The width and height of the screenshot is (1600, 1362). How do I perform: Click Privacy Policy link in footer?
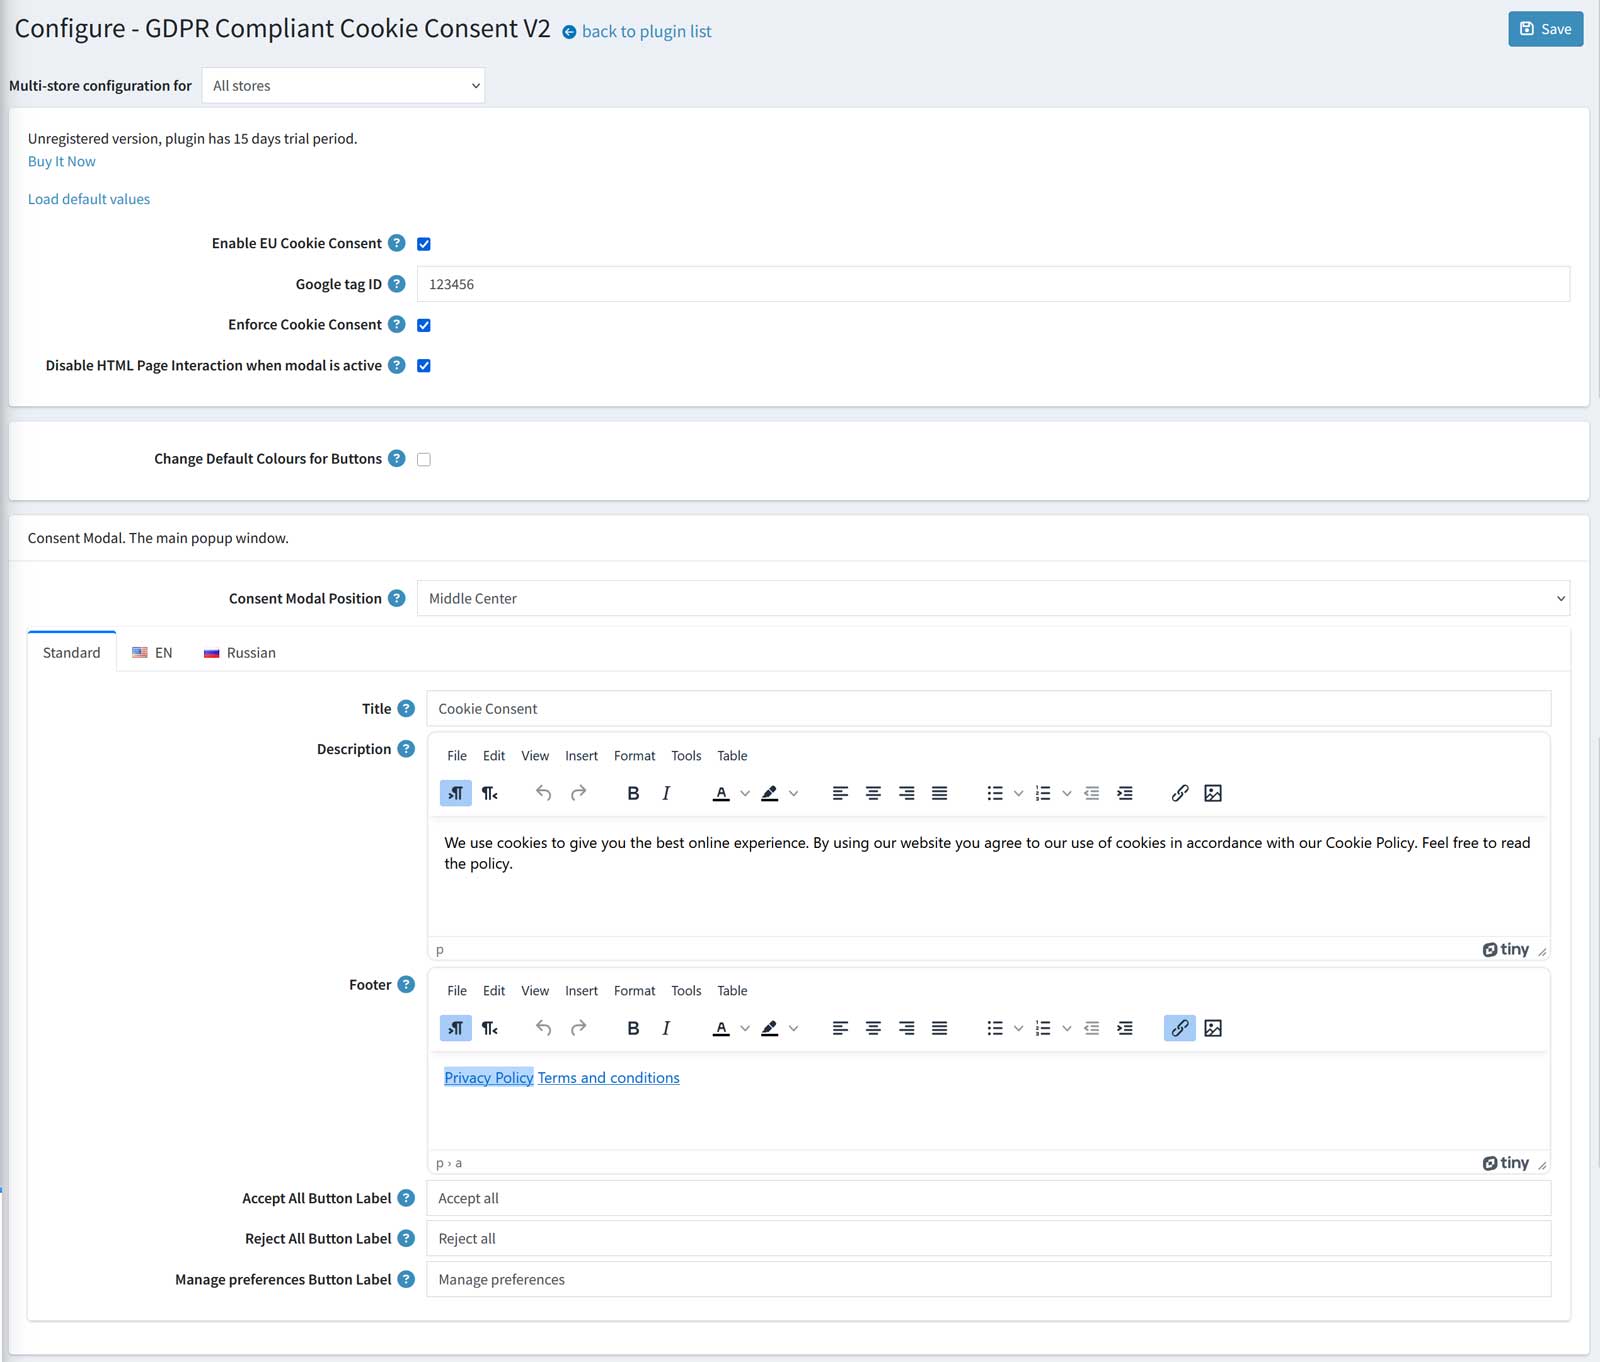tap(489, 1077)
